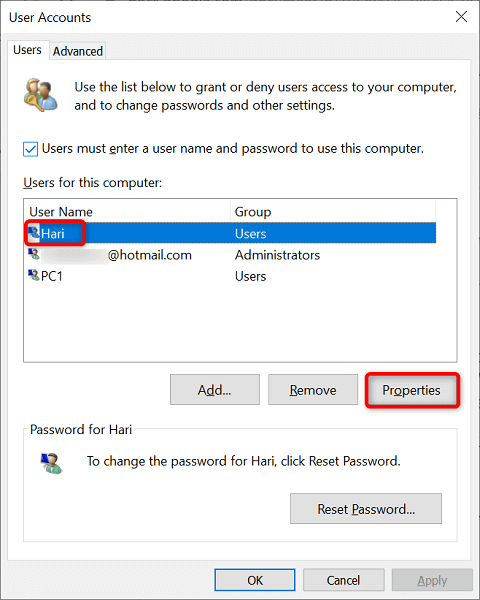Remove the selected user account
This screenshot has height=600, width=480.
313,390
